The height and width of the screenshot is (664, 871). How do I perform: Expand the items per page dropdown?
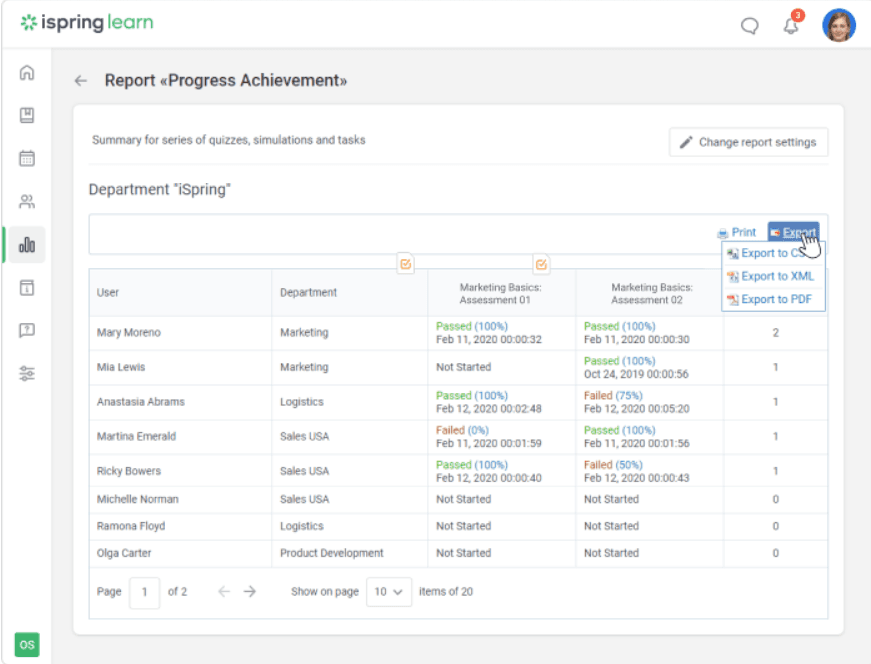coord(389,592)
